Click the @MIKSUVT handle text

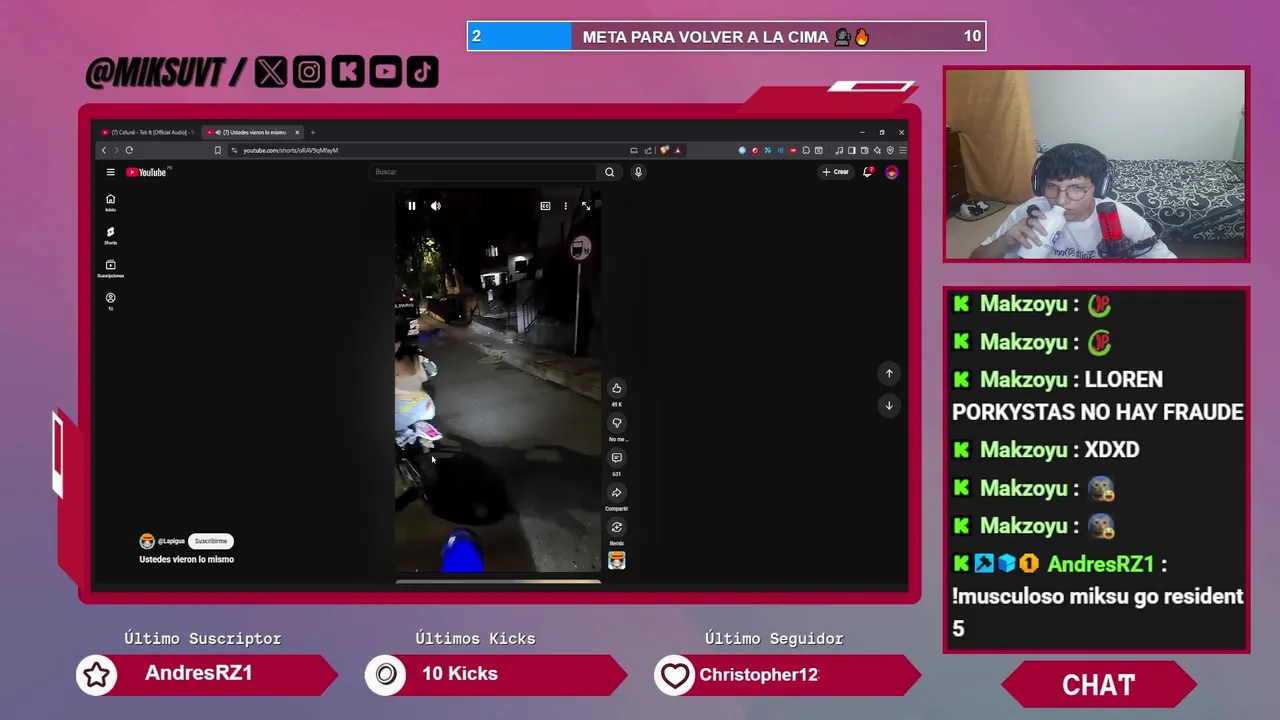(154, 72)
